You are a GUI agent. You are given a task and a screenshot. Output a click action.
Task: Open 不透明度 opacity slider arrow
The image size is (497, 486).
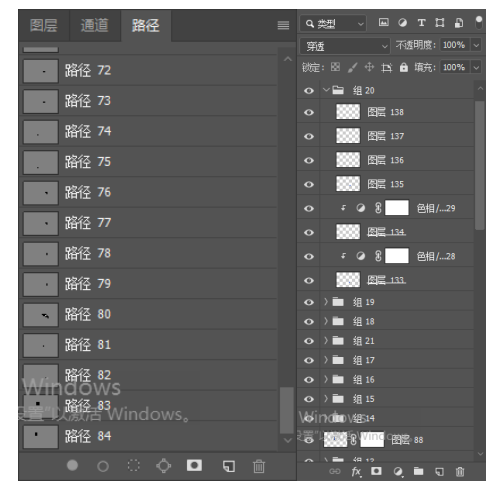click(476, 45)
